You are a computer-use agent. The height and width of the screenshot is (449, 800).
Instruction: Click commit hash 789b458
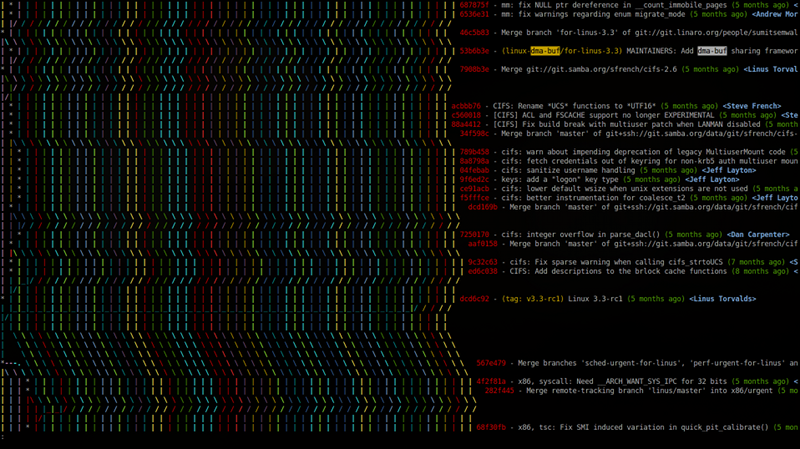point(474,152)
